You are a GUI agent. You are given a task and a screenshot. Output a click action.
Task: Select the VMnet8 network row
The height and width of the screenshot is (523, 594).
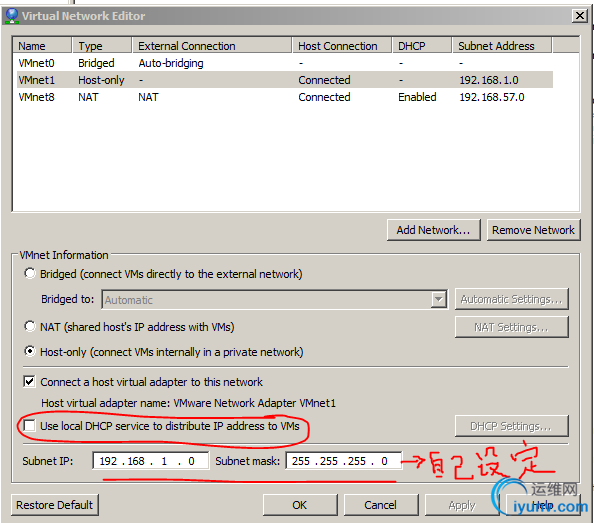285,97
